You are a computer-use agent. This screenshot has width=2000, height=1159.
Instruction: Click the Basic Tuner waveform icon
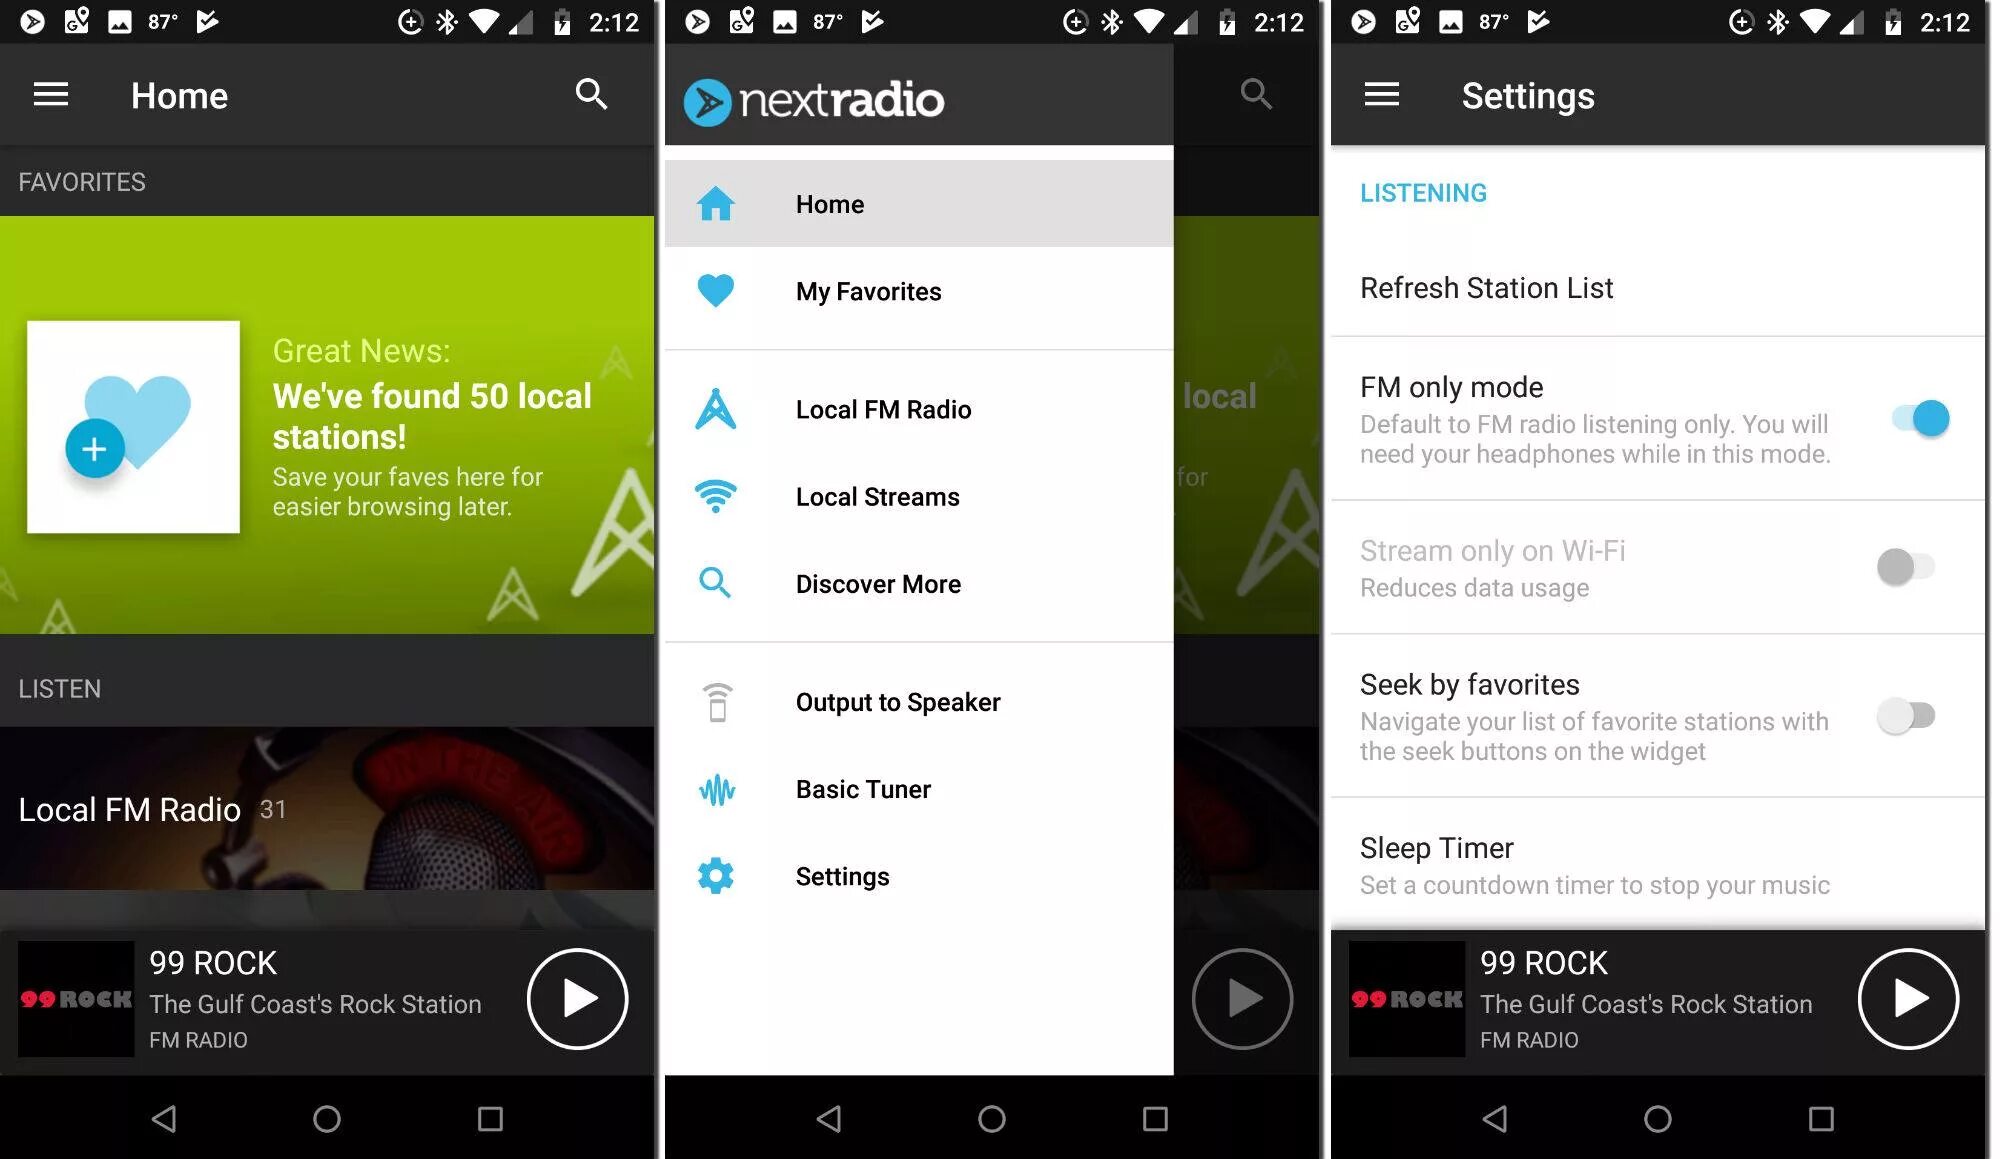point(717,789)
